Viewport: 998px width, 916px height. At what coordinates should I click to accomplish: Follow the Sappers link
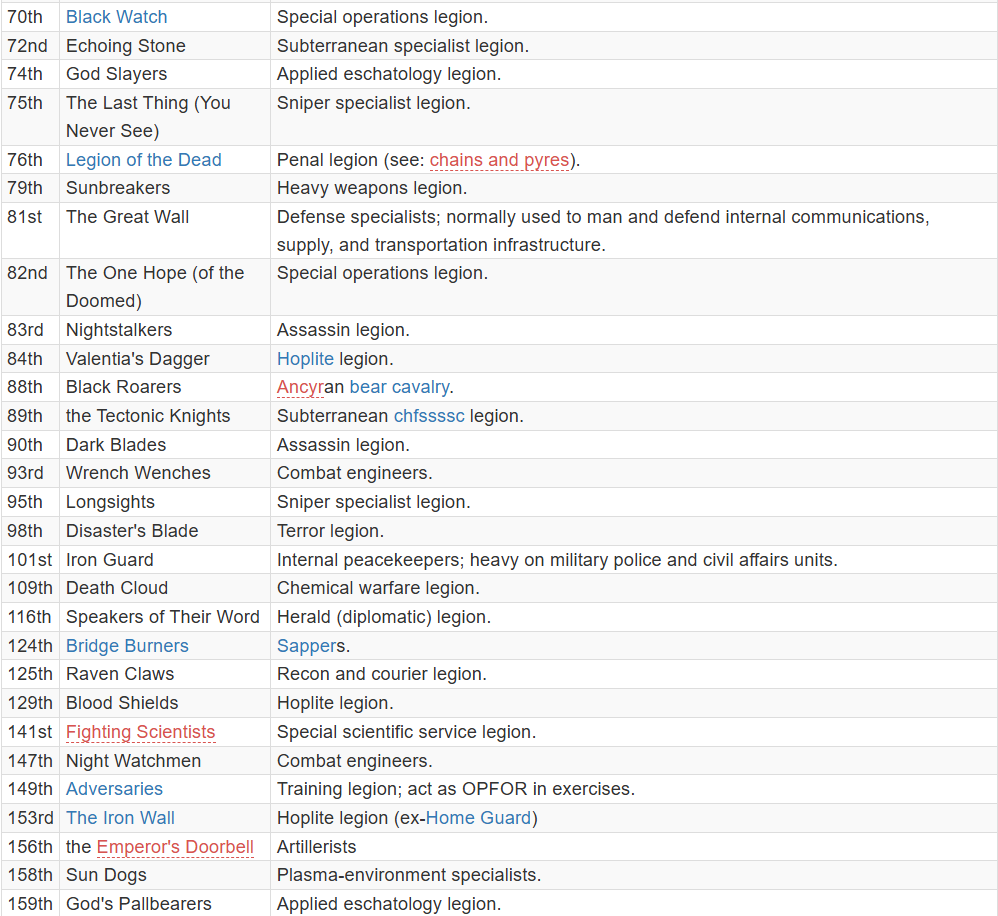(306, 646)
